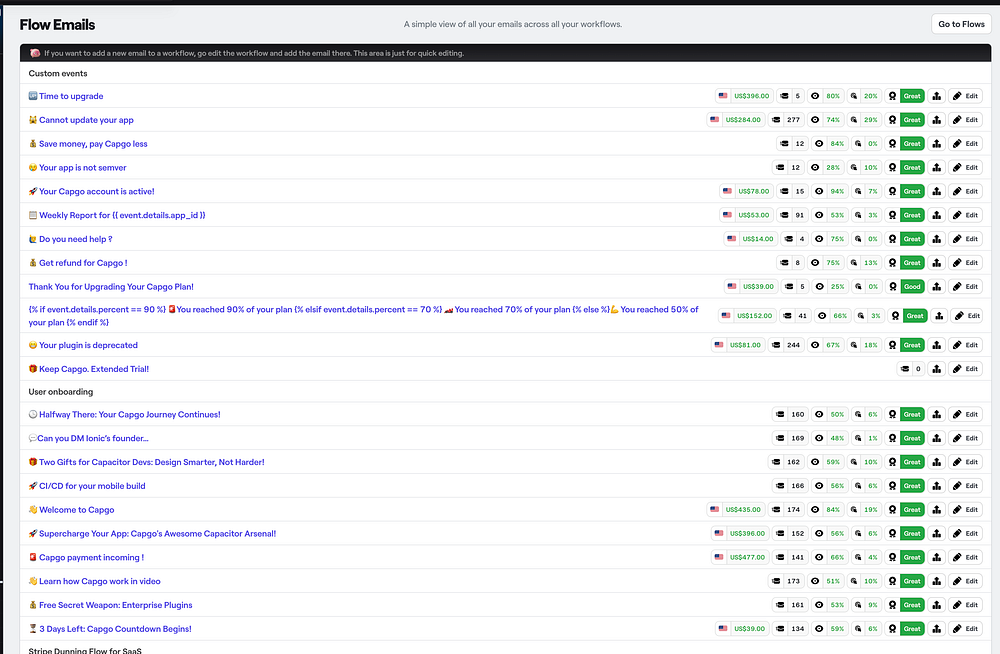The image size is (1000, 654).
Task: Open 'Halfway There: Your Capgo Journey Continues!'
Action: 129,415
